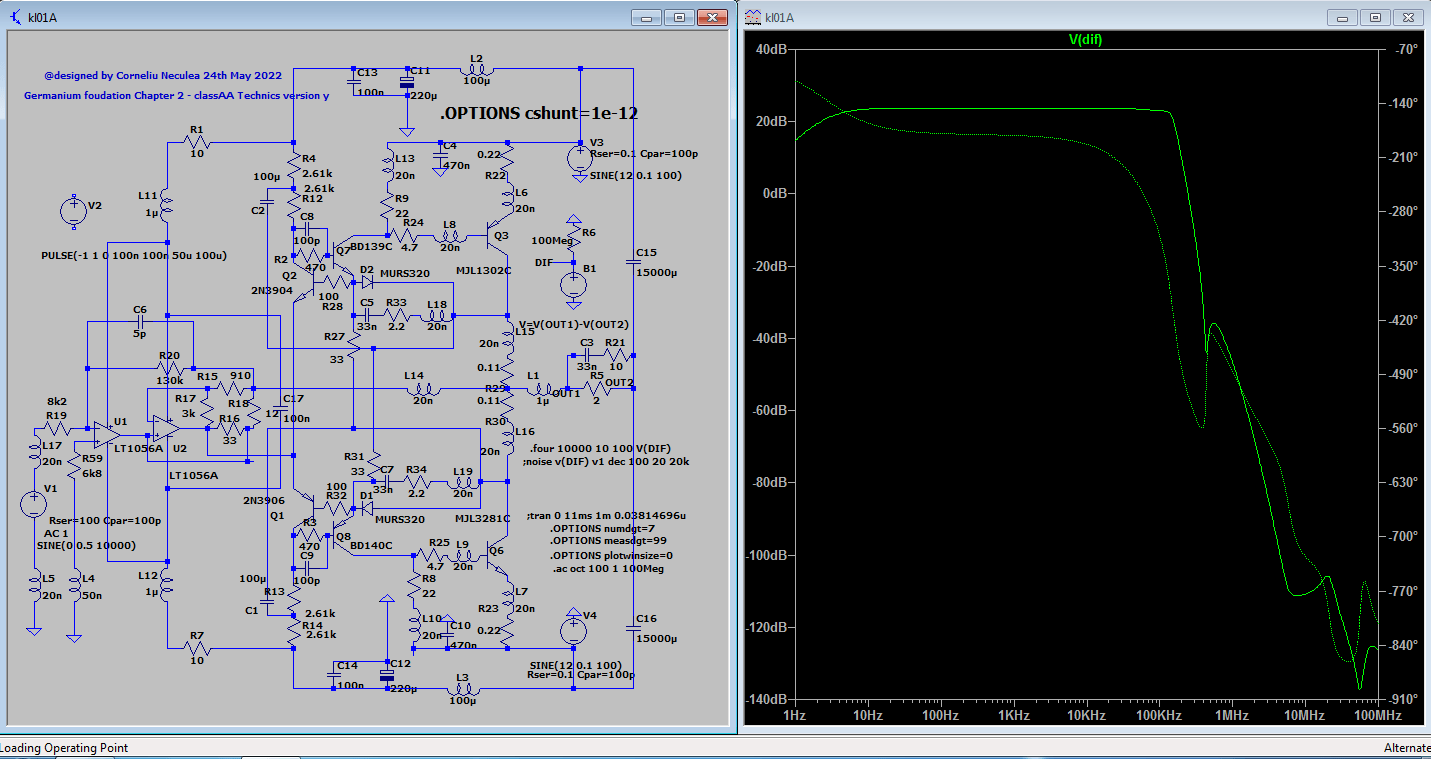Image resolution: width=1431 pixels, height=759 pixels.
Task: Click the ';tran 0 11ms 1m' comment
Action: coord(606,515)
